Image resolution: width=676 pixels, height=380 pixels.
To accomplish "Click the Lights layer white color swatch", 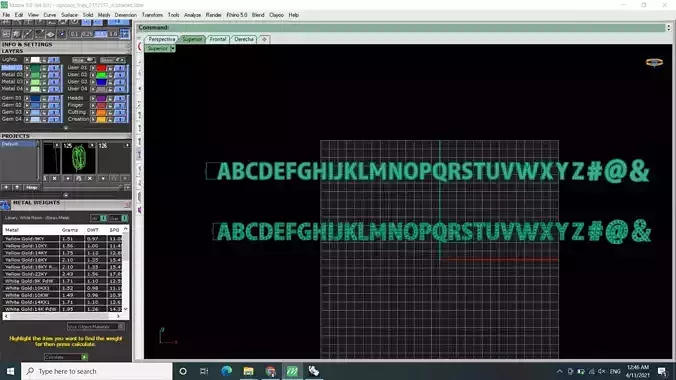I will coord(35,60).
